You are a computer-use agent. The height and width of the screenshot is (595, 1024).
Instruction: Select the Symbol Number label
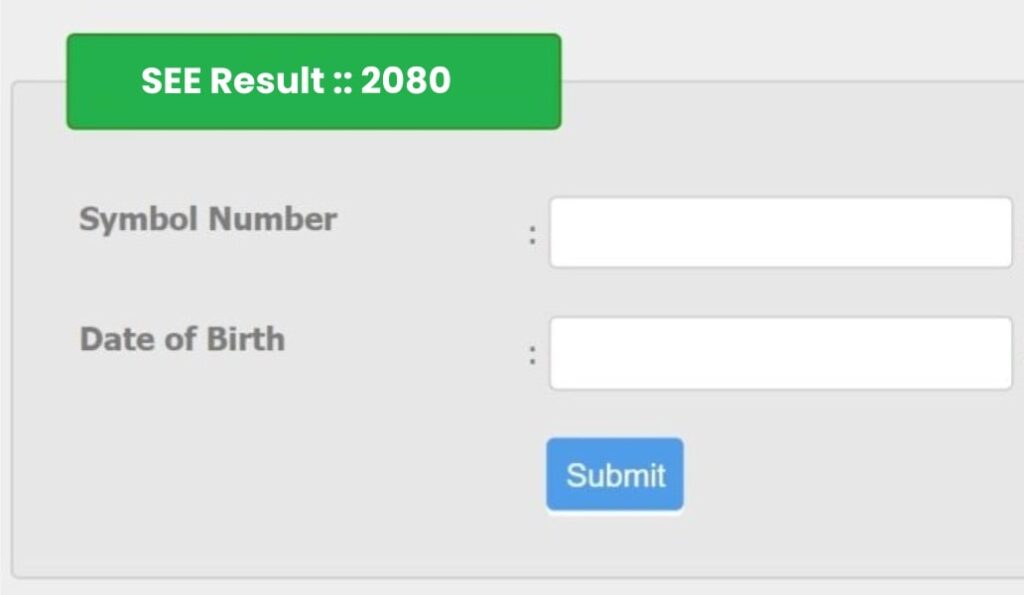click(x=207, y=220)
